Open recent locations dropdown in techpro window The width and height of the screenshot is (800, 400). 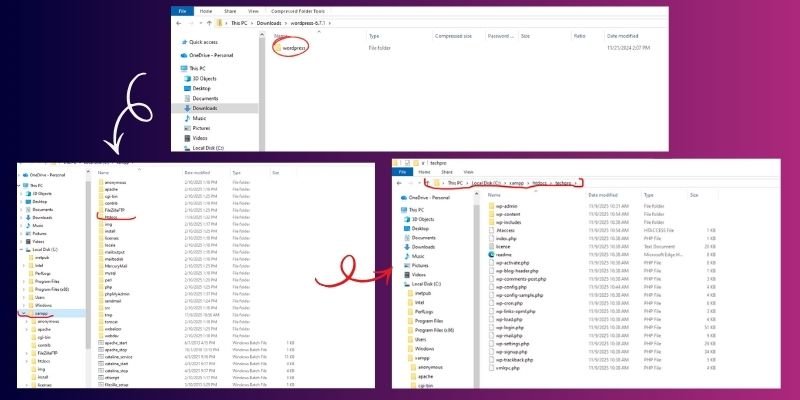(x=420, y=183)
